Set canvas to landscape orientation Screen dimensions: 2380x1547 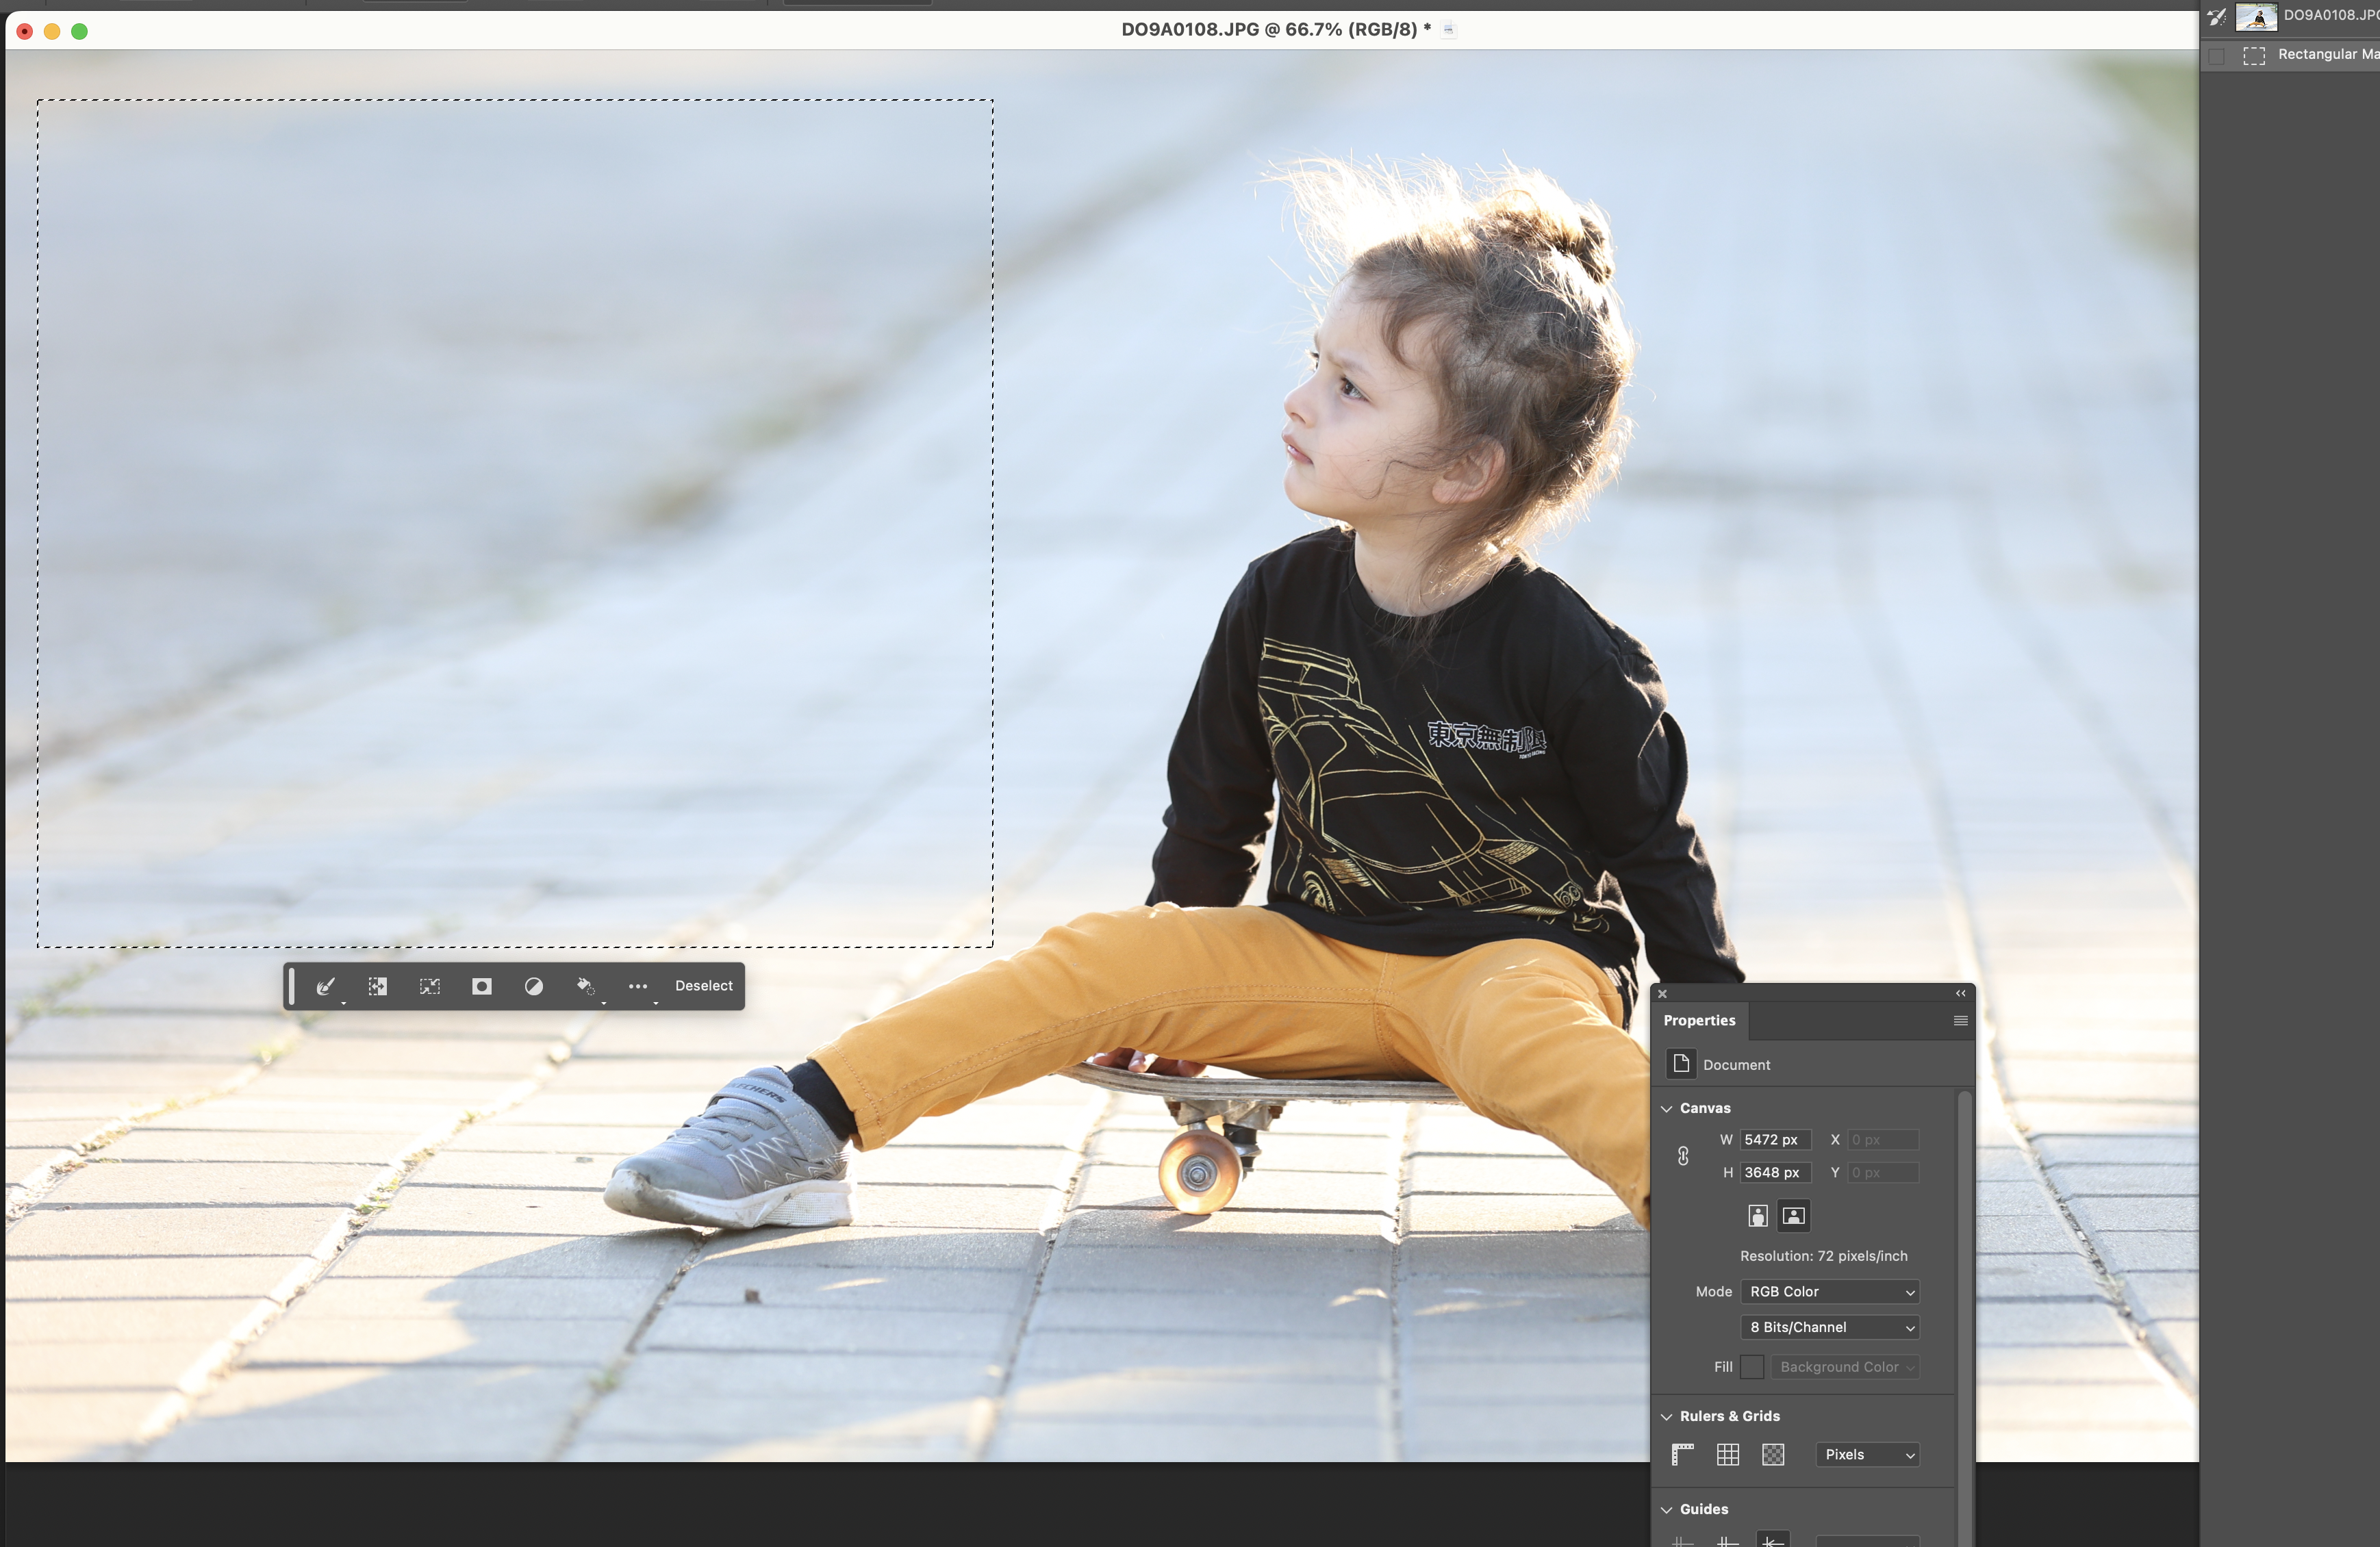tap(1794, 1216)
